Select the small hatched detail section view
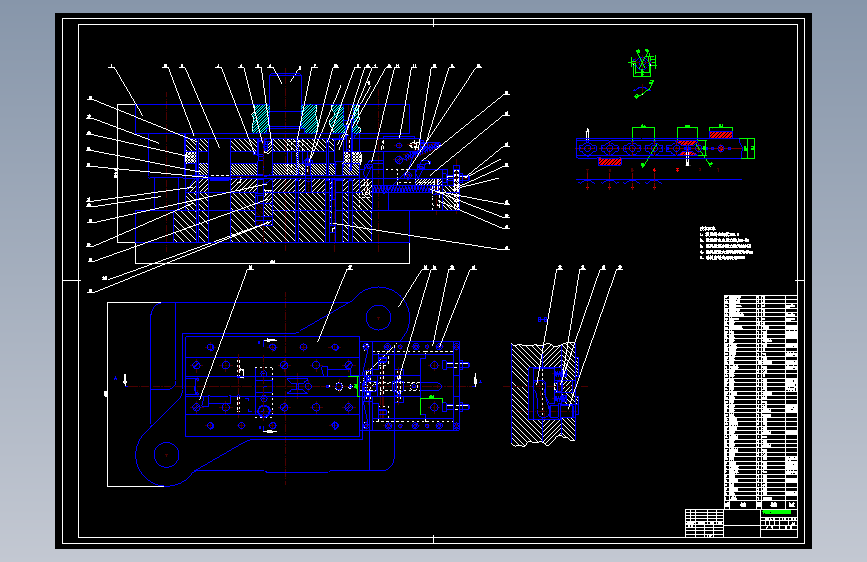Viewport: 867px width, 562px height. (x=545, y=394)
